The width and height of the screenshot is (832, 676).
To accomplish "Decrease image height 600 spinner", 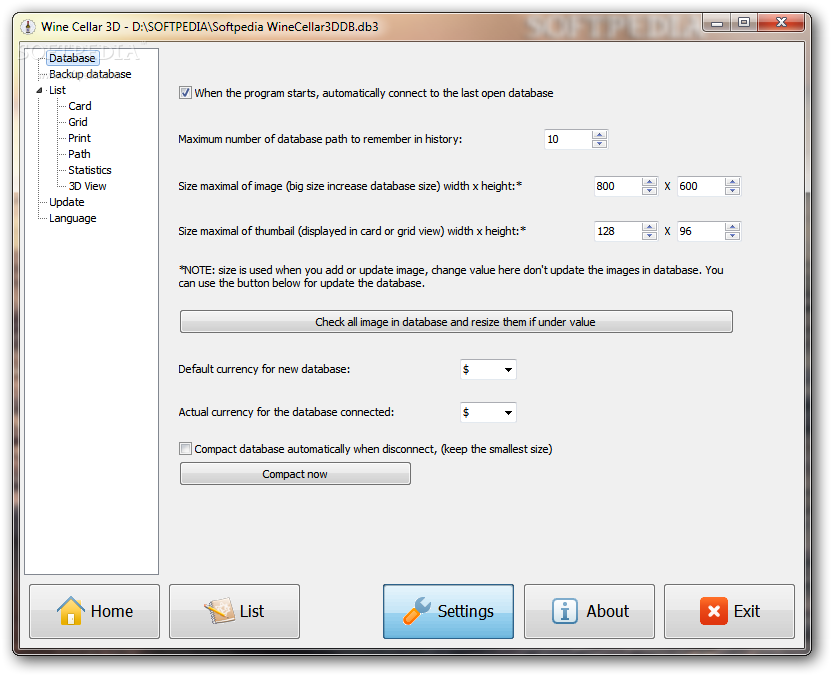I will 732,191.
